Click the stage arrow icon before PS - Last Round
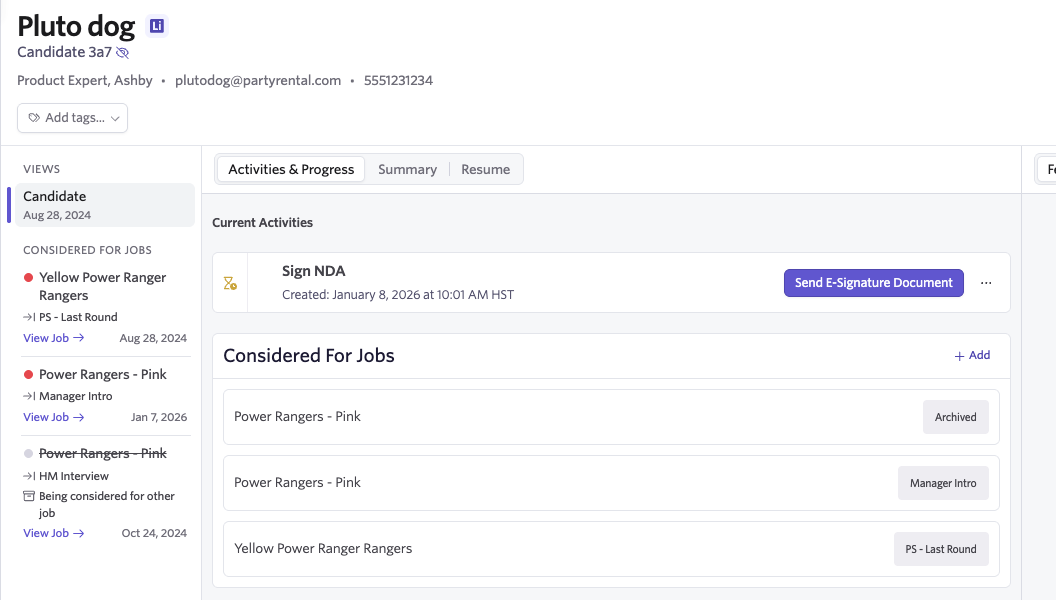The width and height of the screenshot is (1056, 600). 29,317
